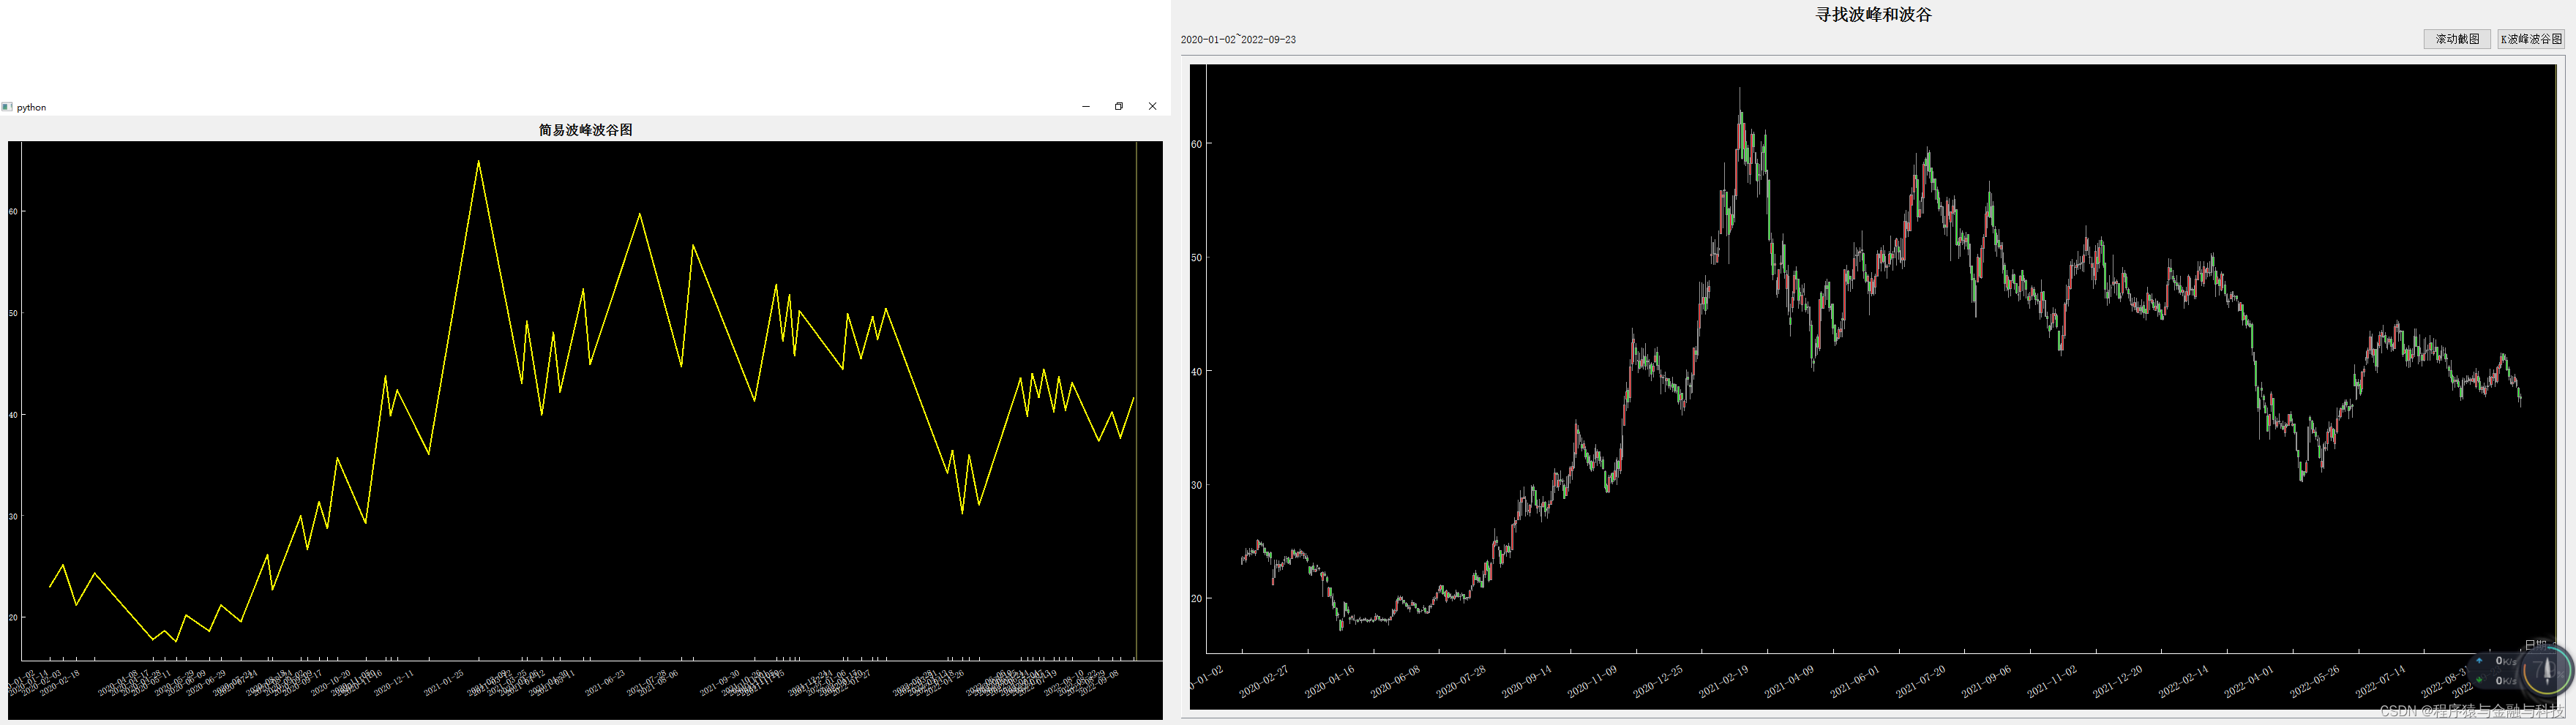Screen dimensions: 2576x725
Task: Click the 60 price label on candlestick chart
Action: (1196, 144)
